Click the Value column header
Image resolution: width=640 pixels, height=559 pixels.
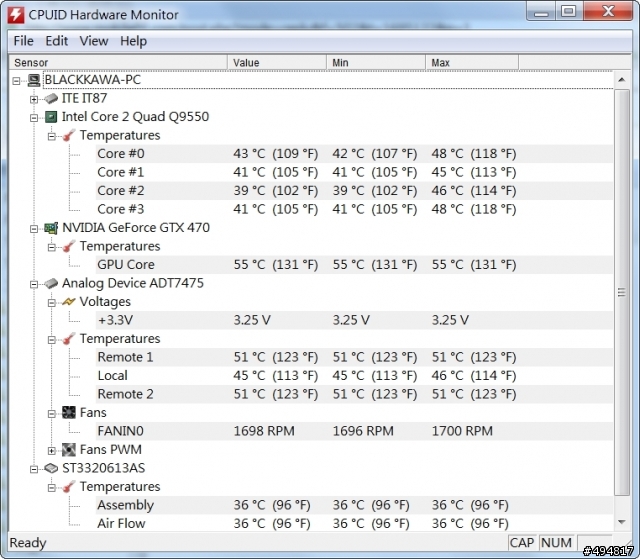pyautogui.click(x=277, y=62)
